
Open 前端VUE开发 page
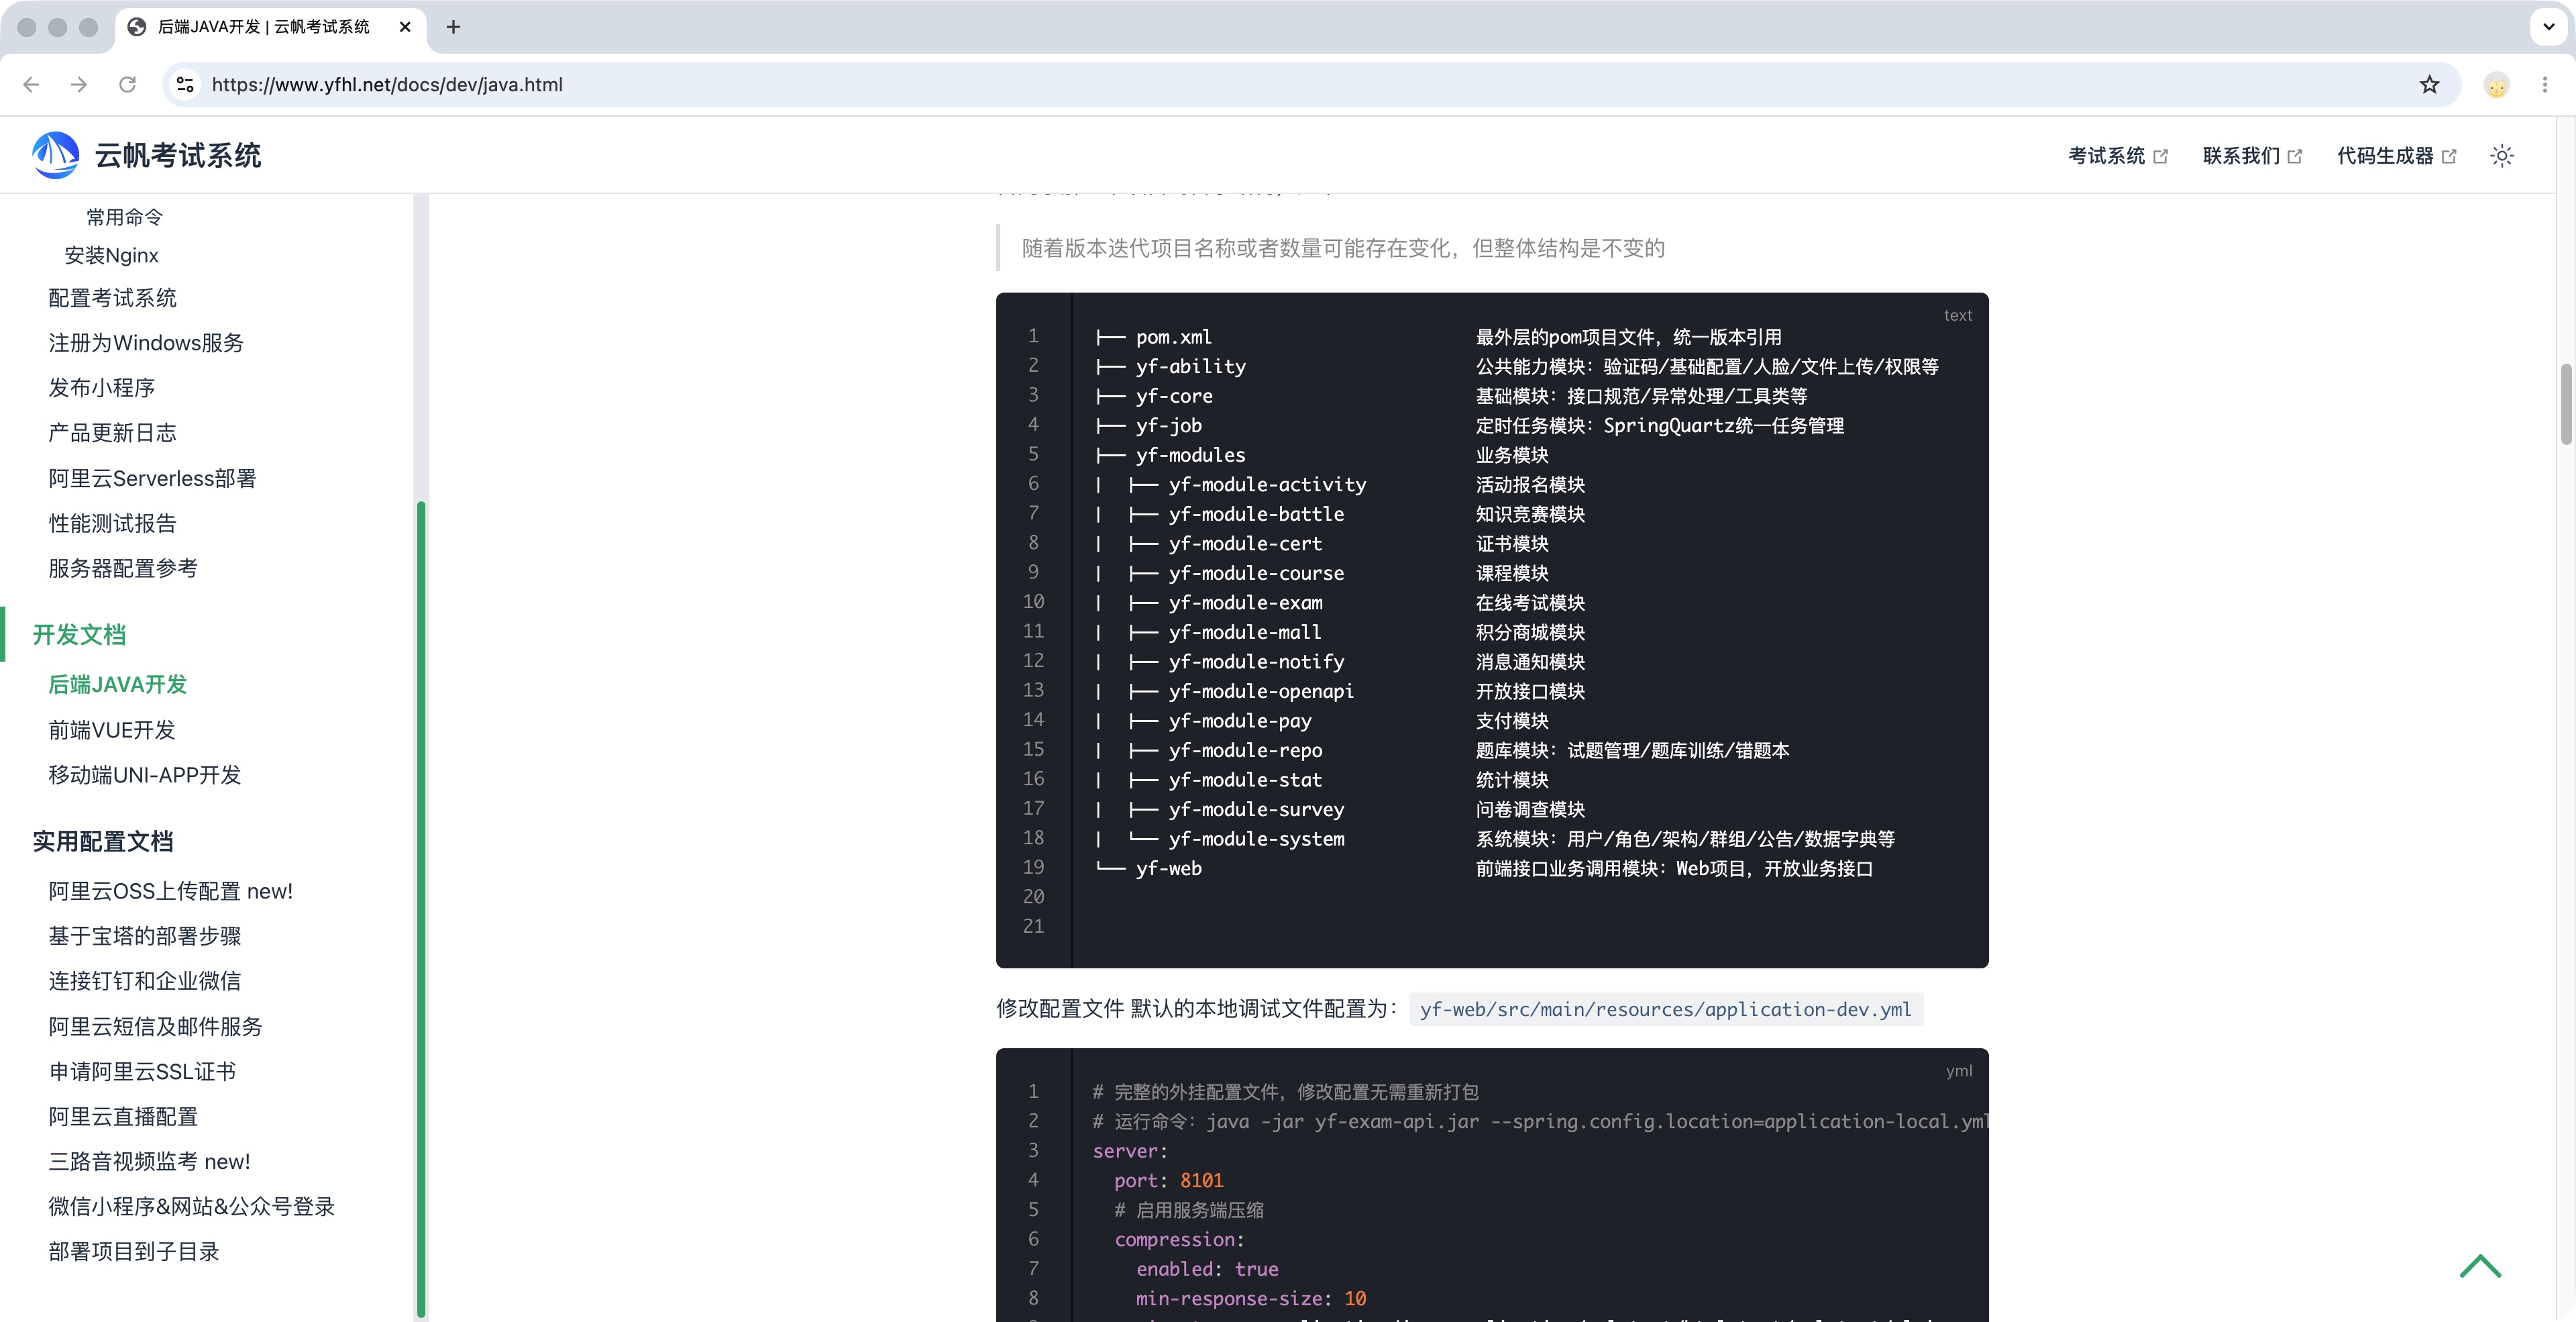pyautogui.click(x=111, y=730)
